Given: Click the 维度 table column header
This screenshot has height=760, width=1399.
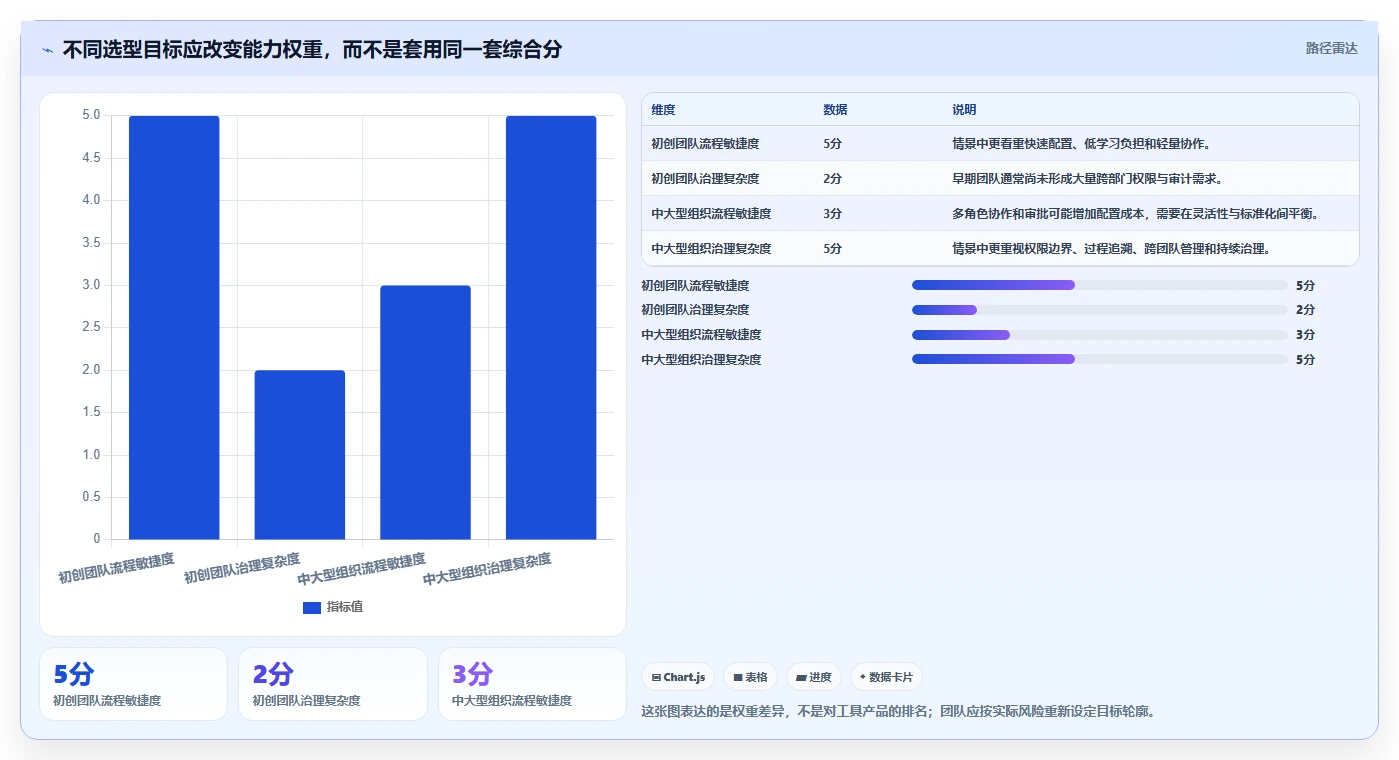Looking at the screenshot, I should tap(663, 110).
